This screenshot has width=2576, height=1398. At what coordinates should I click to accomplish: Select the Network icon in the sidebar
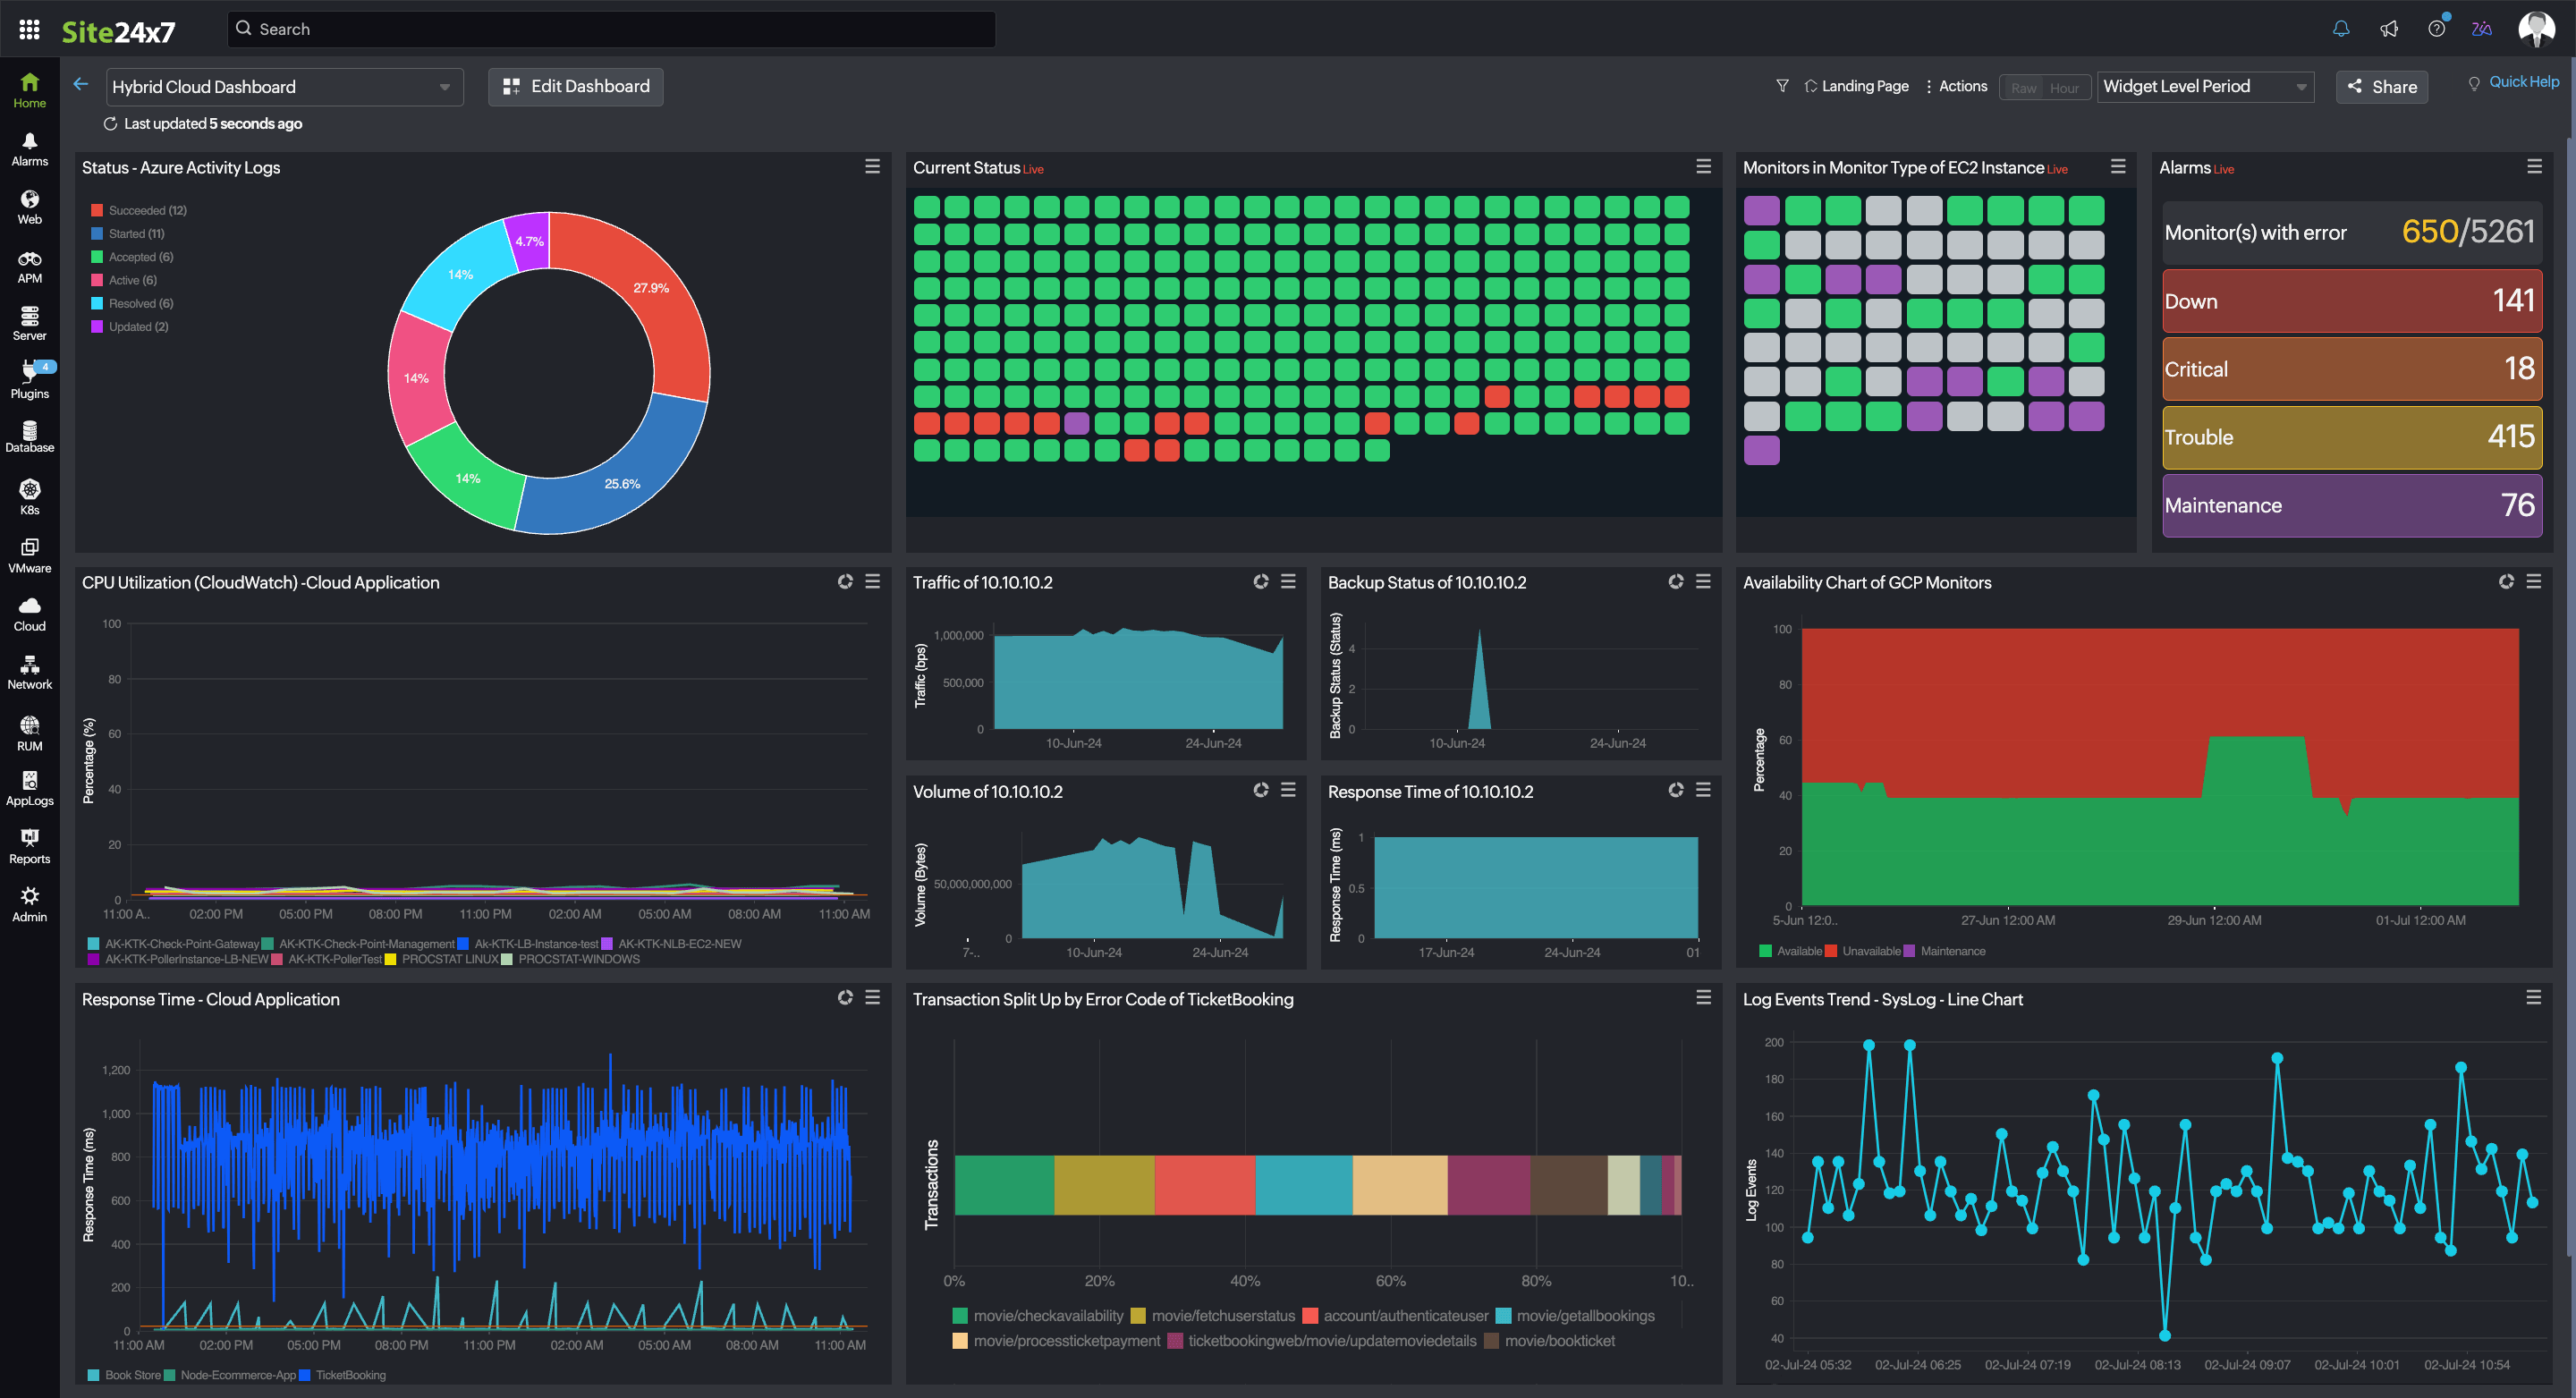click(29, 671)
